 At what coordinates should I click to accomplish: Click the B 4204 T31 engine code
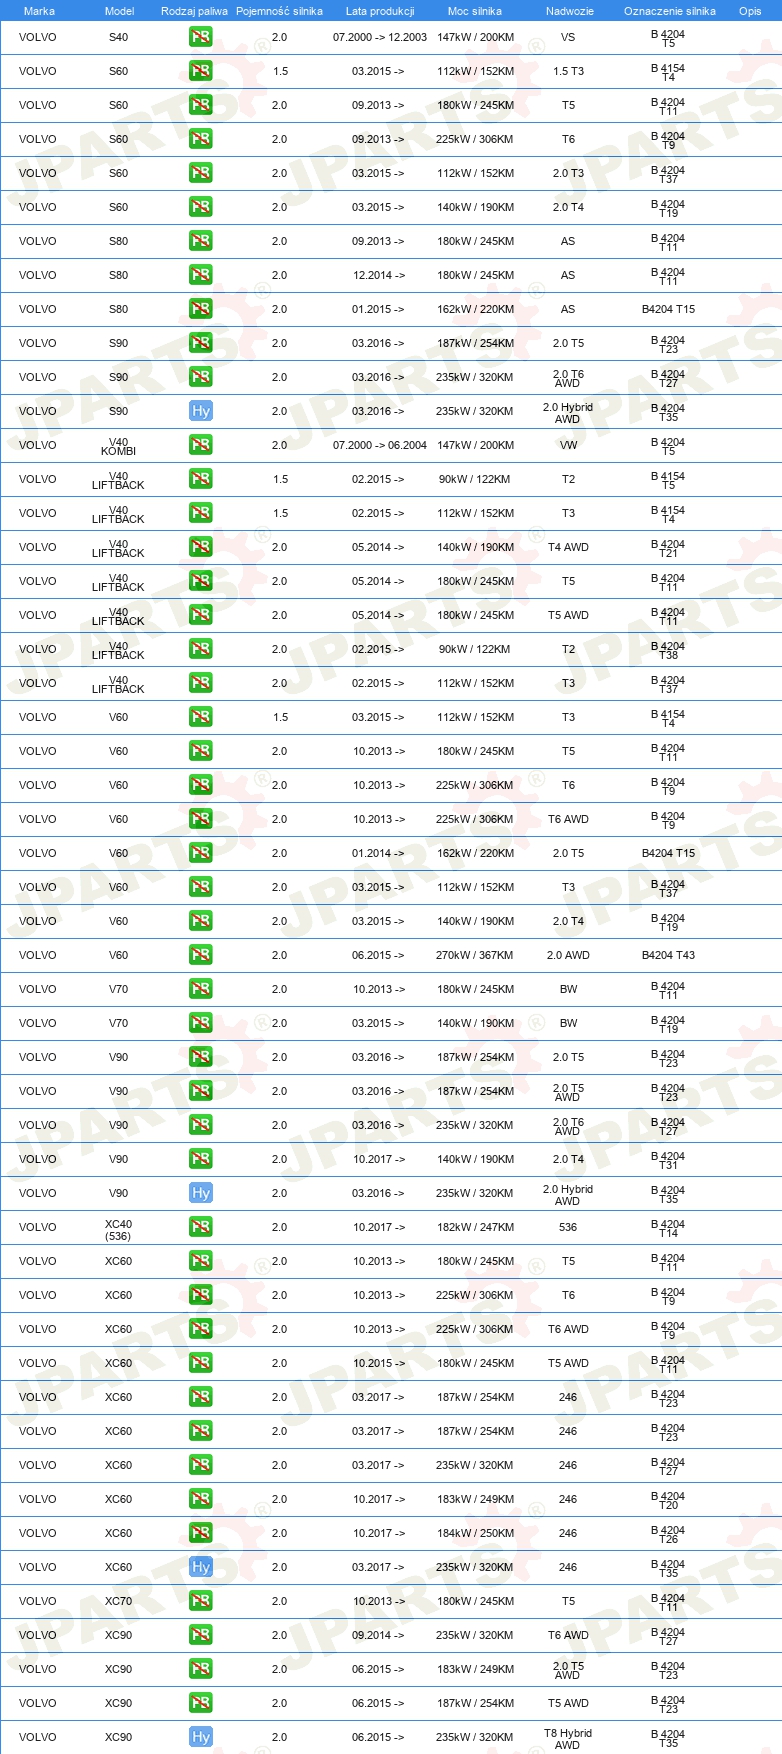pyautogui.click(x=668, y=1160)
